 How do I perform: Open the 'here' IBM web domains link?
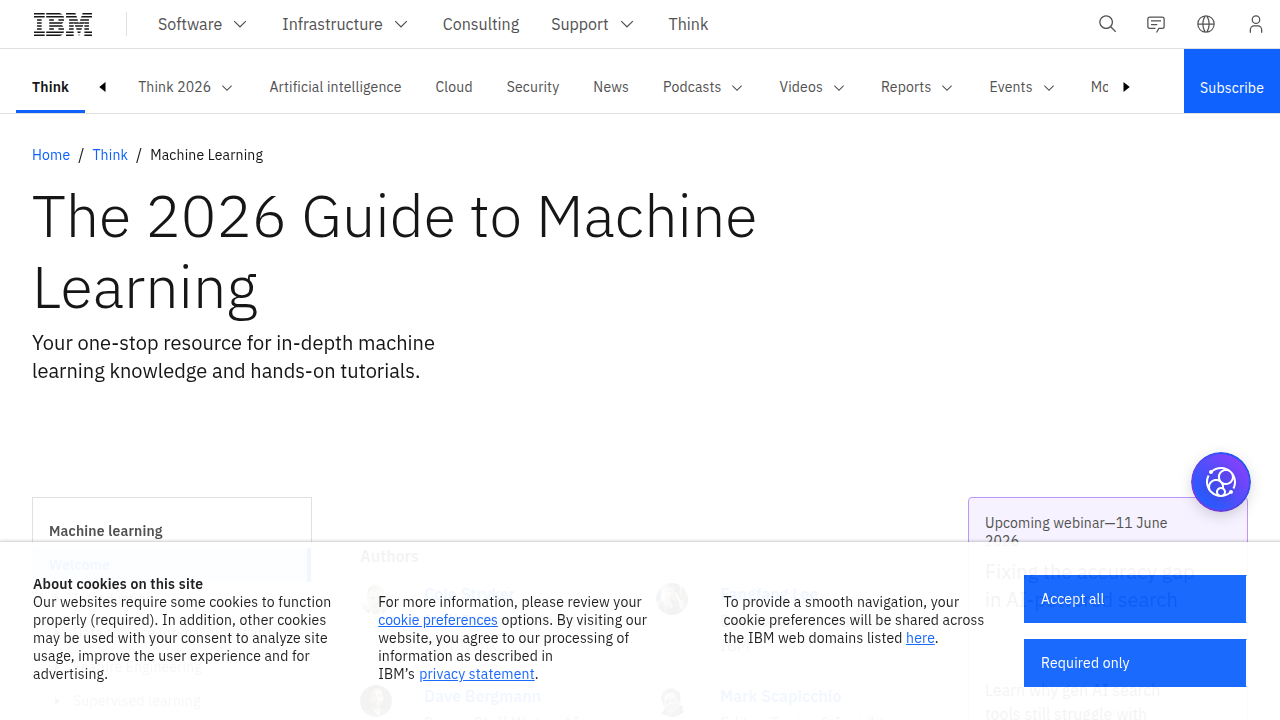(x=920, y=638)
